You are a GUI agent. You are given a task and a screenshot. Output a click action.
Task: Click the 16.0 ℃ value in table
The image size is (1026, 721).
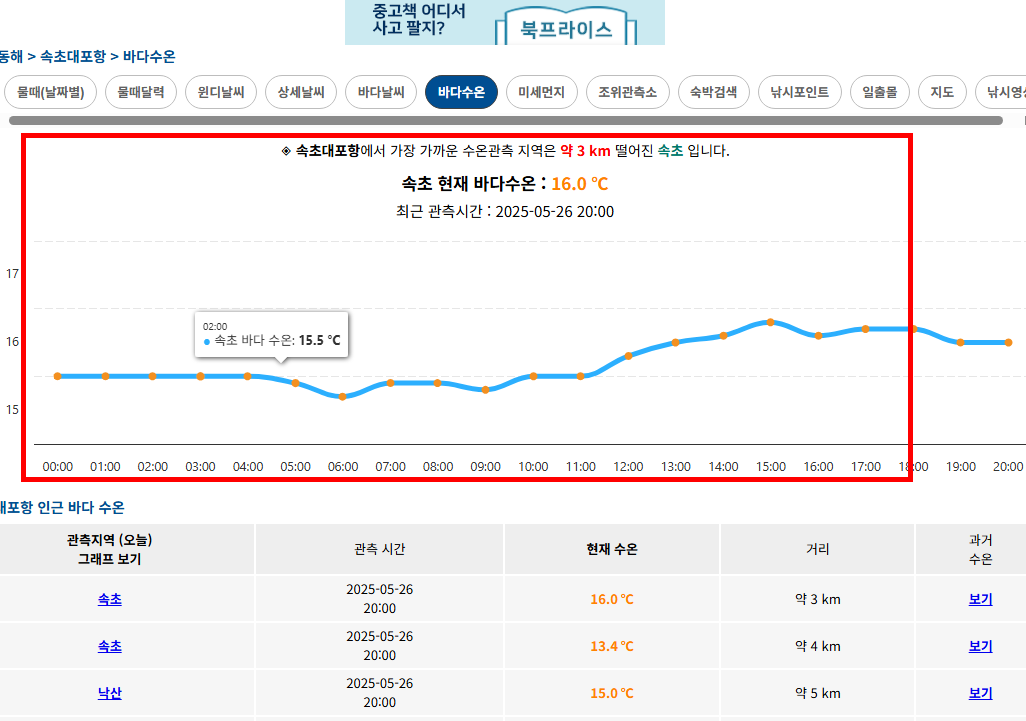612,599
